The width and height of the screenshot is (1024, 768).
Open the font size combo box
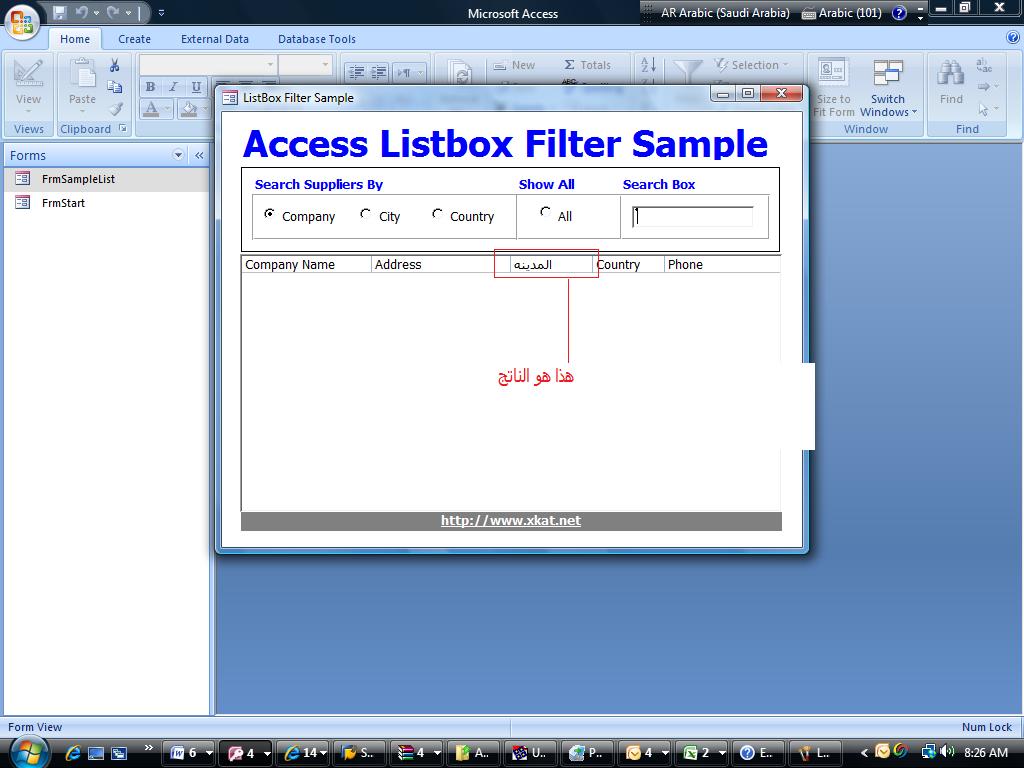306,65
